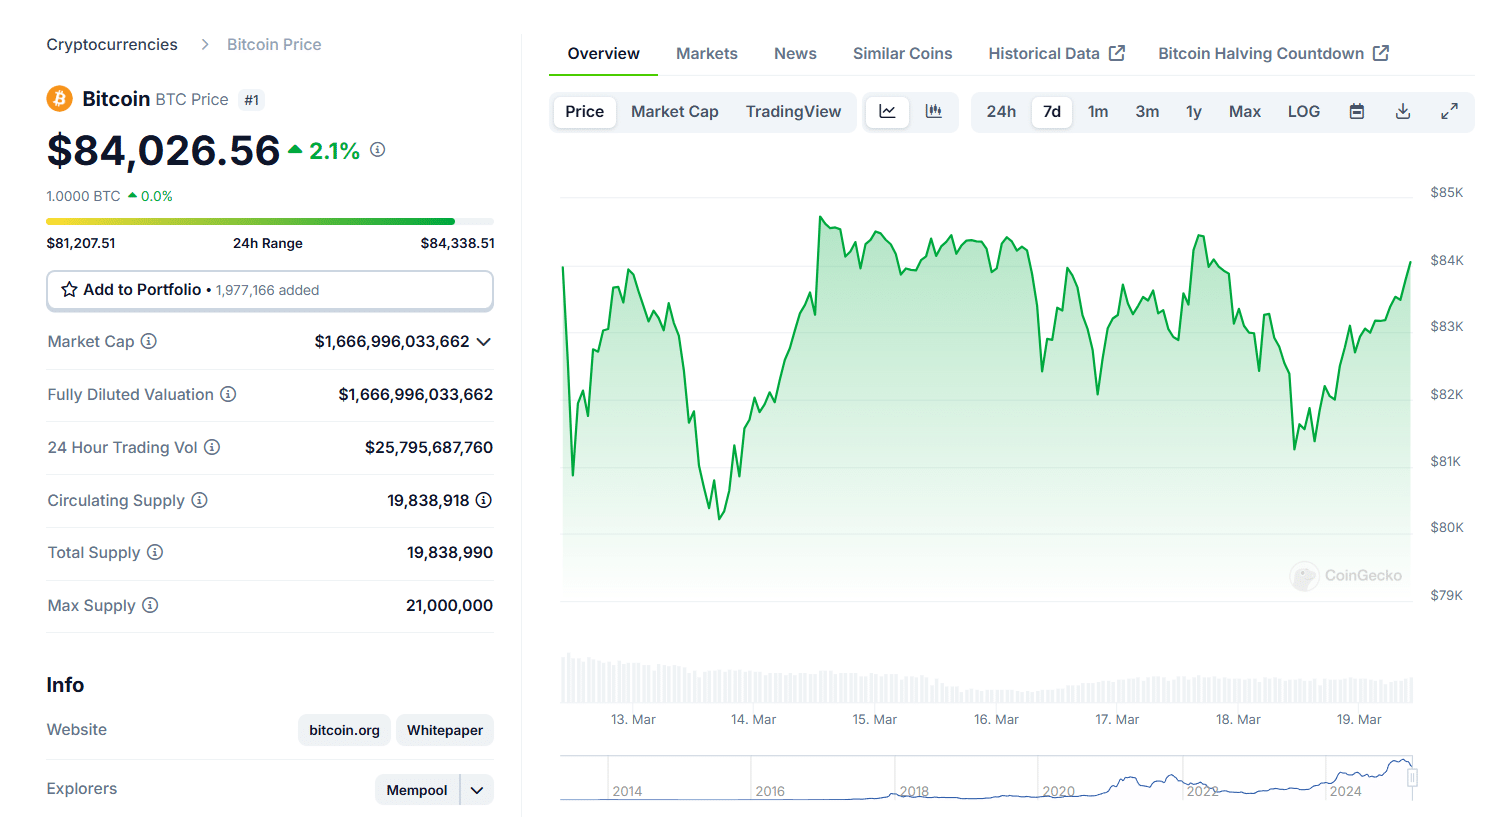The height and width of the screenshot is (817, 1508).
Task: Open the Markets tab
Action: [x=707, y=54]
